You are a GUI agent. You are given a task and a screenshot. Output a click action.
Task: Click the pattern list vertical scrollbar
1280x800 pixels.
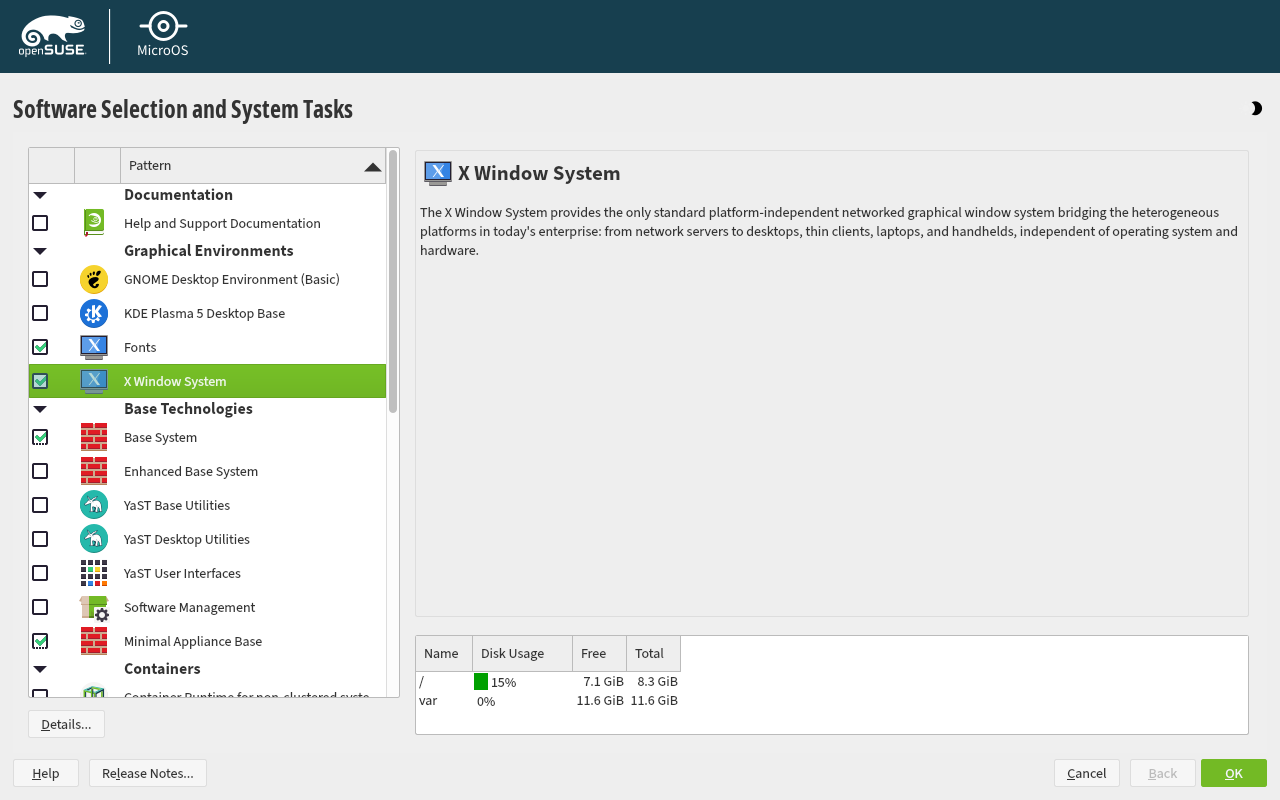[393, 281]
